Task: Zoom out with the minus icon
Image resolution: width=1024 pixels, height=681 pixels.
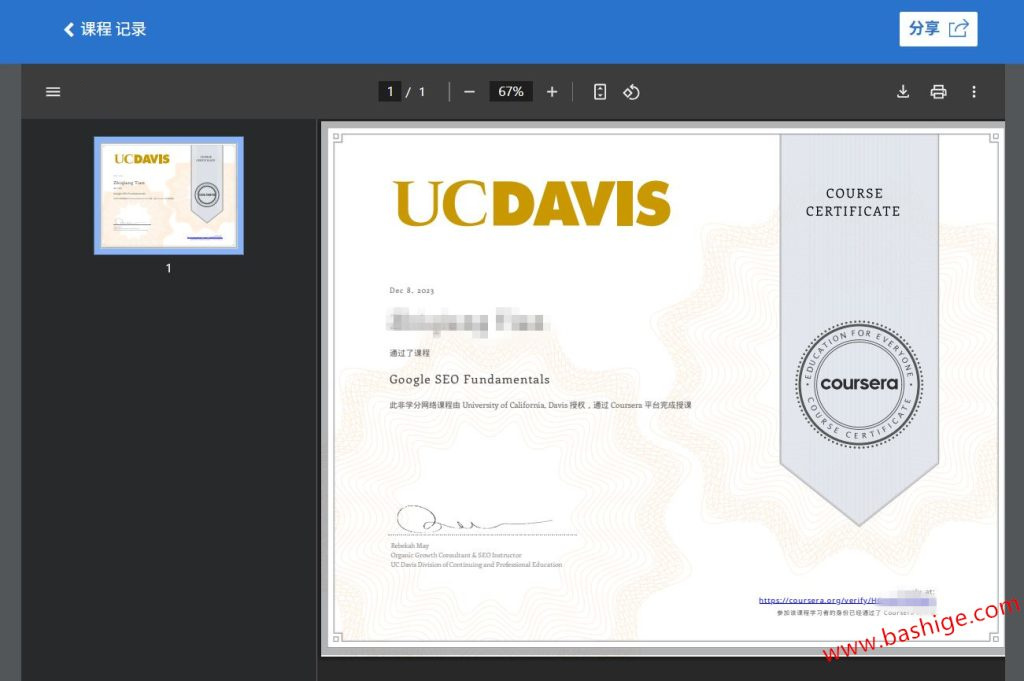Action: coord(469,92)
